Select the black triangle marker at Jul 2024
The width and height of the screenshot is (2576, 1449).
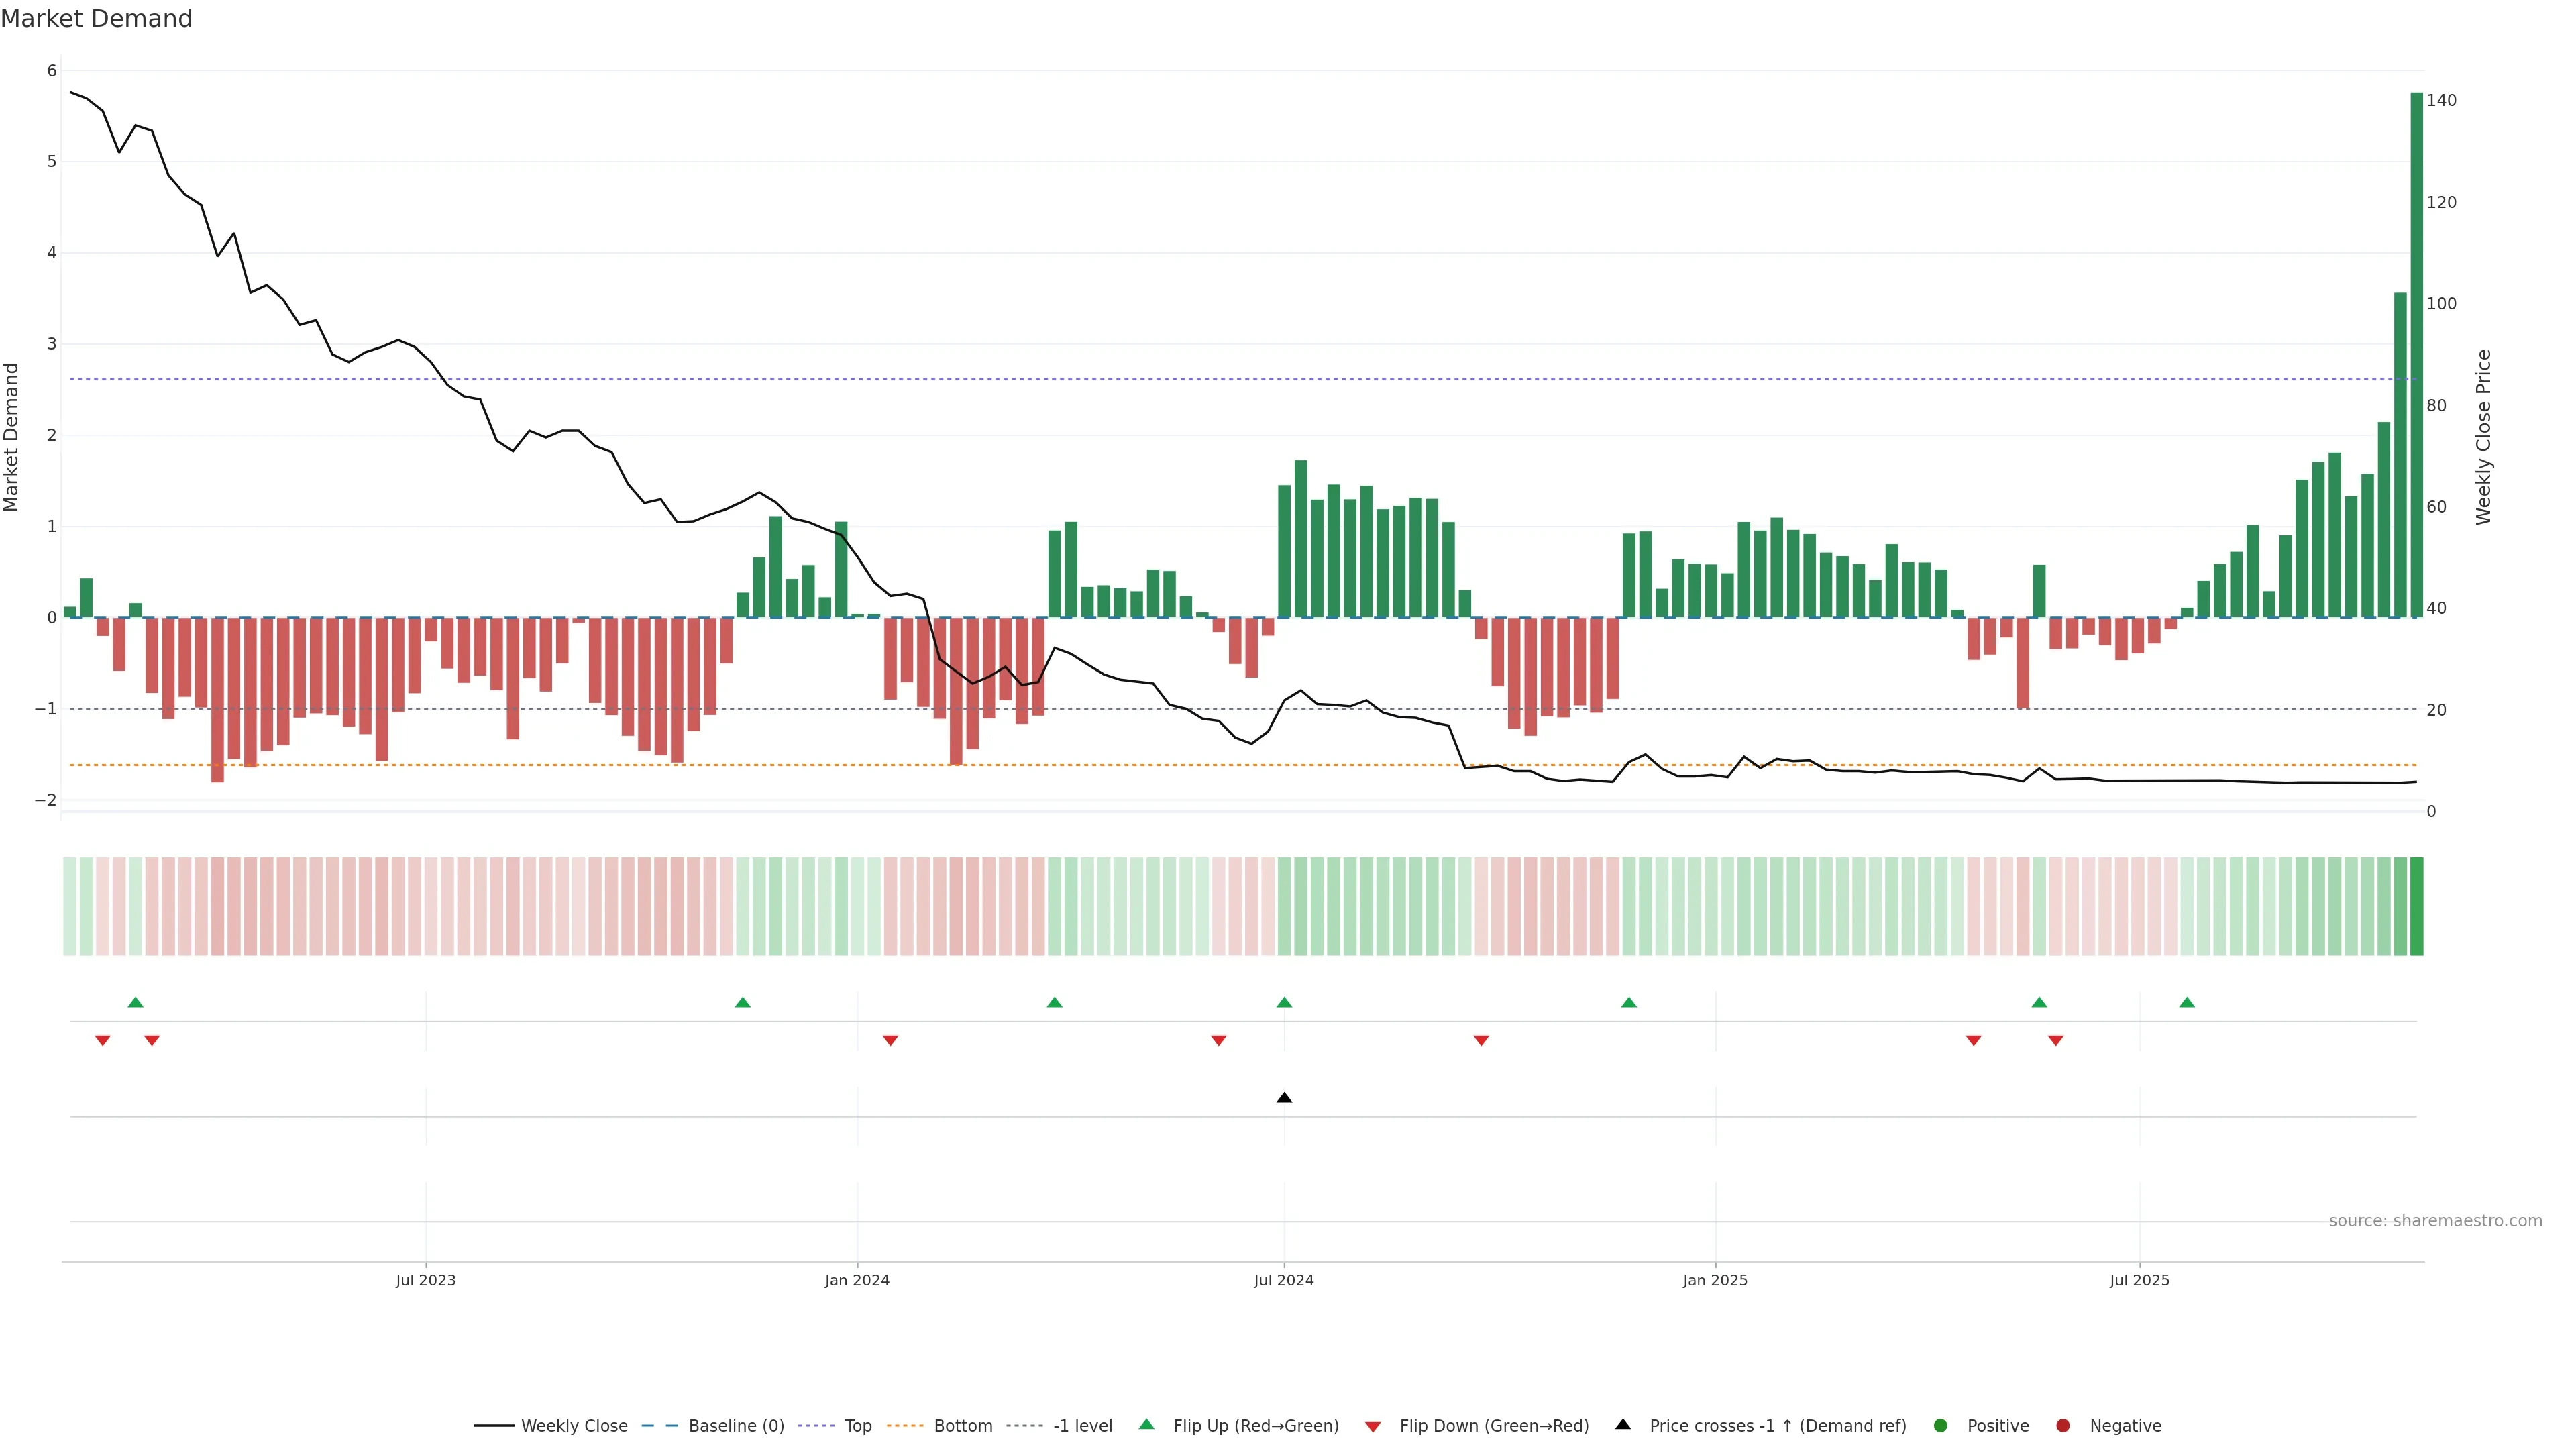click(x=1284, y=1098)
